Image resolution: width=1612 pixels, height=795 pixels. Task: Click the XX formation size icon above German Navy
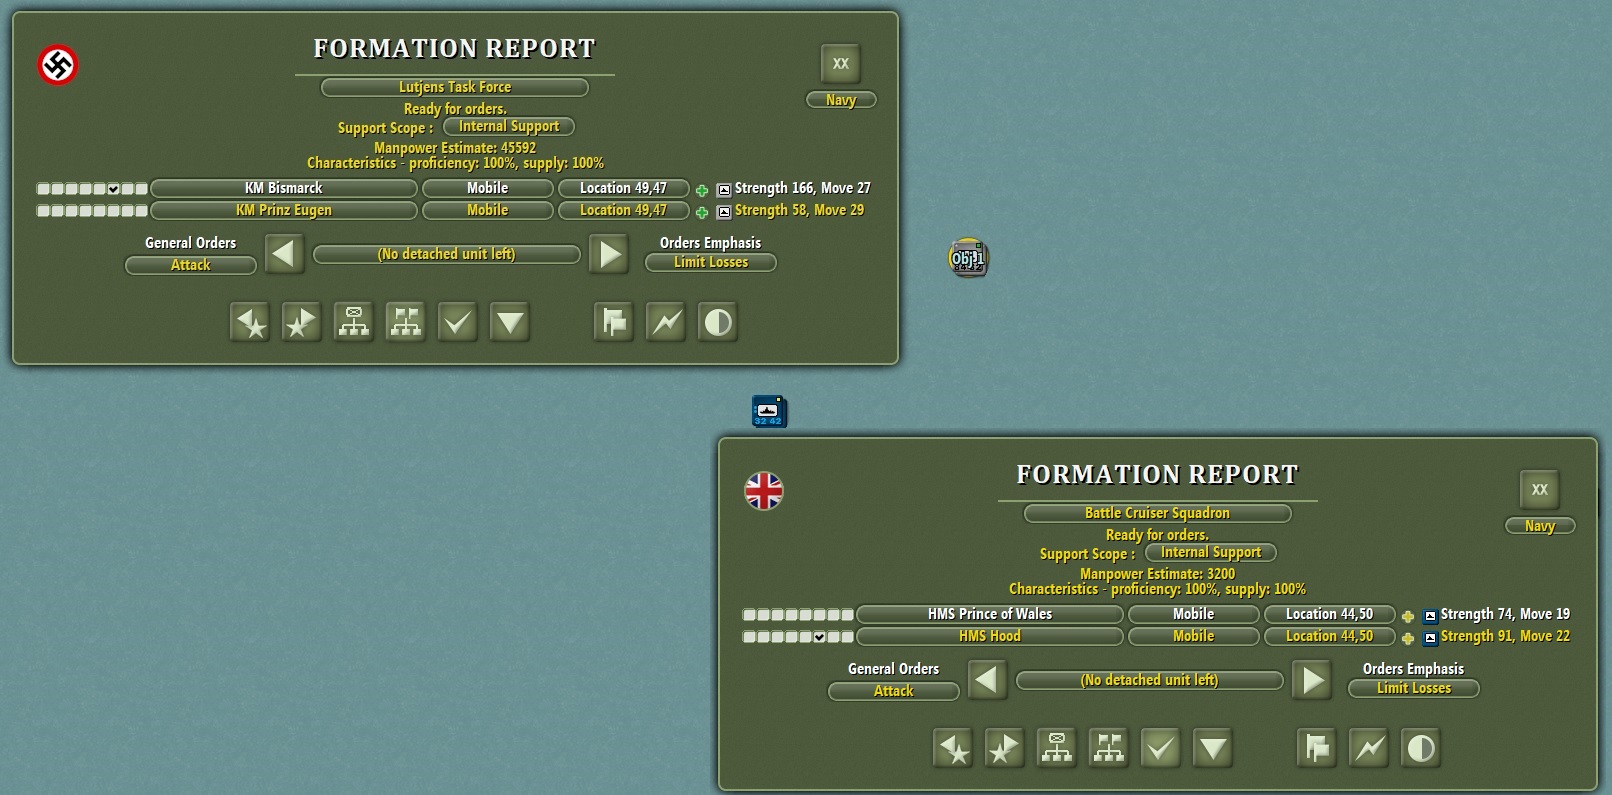click(841, 63)
